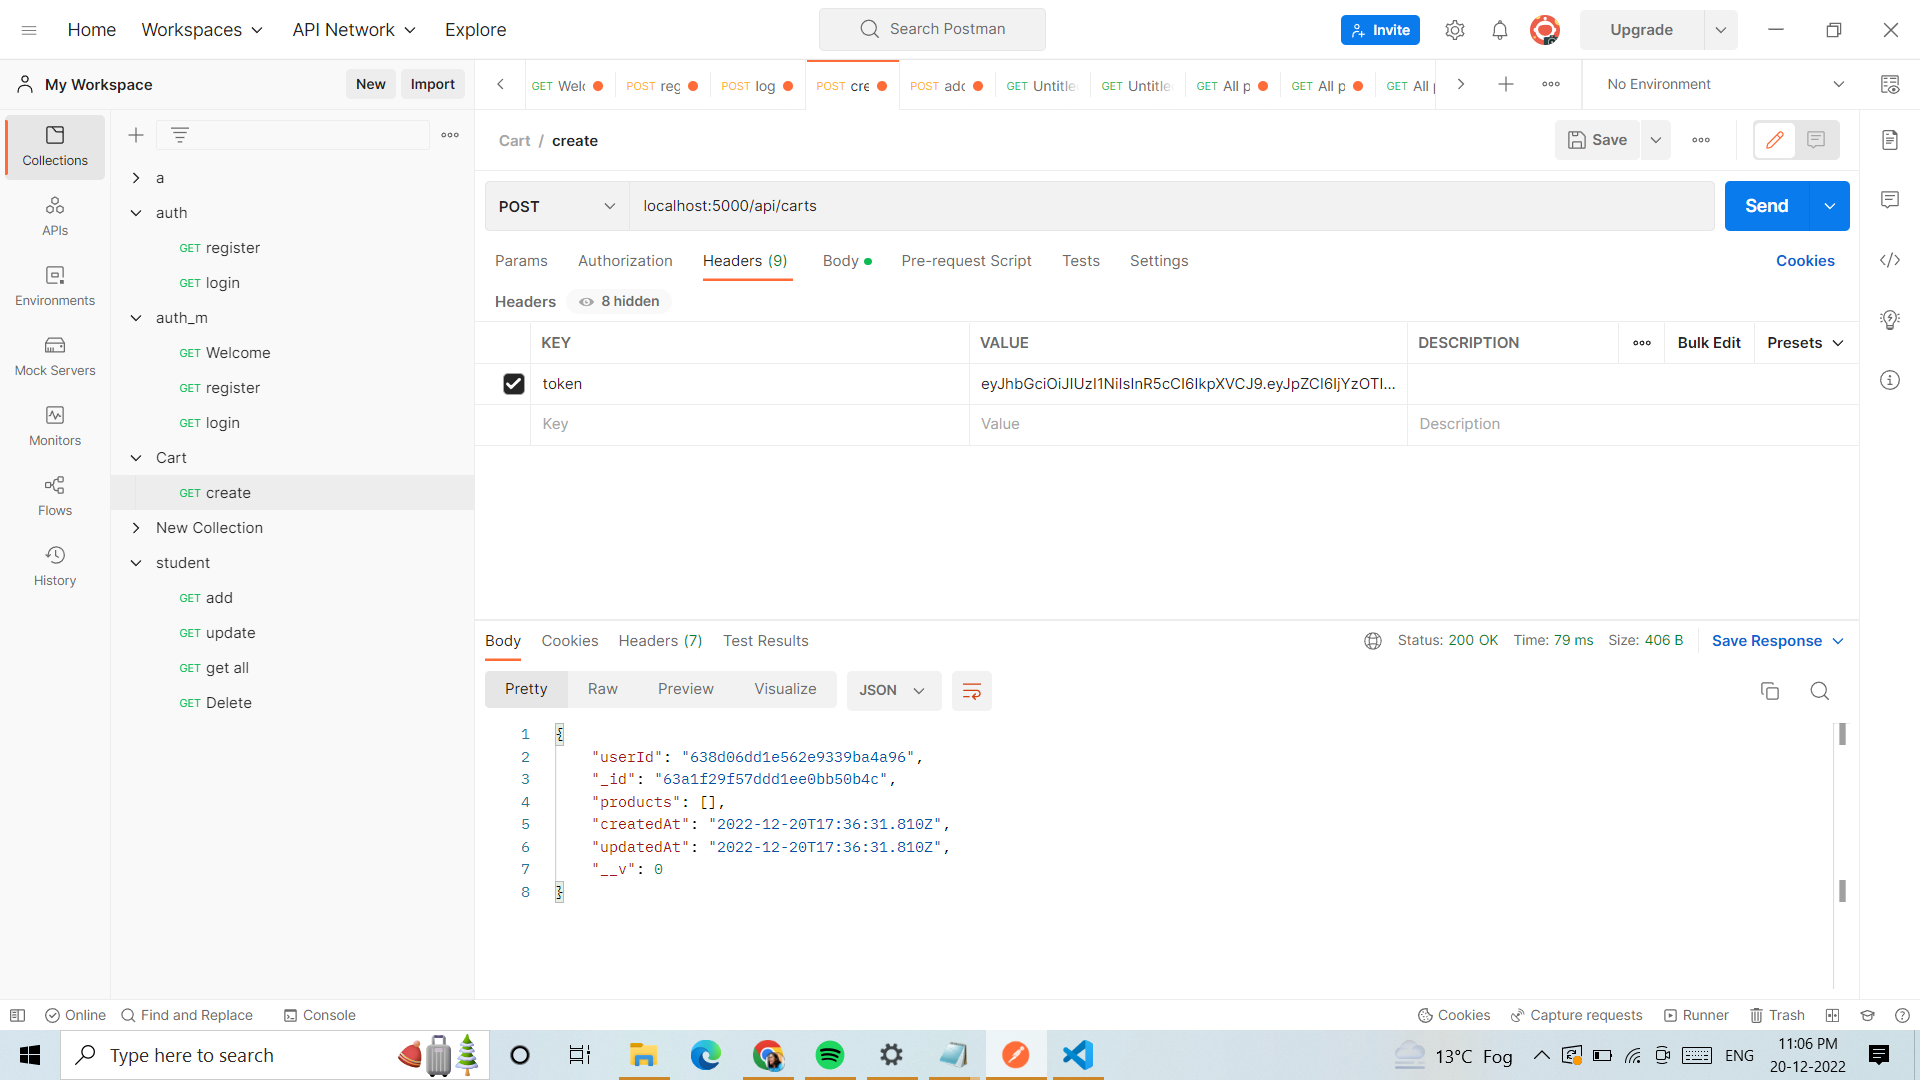Search within the response body

[1819, 691]
